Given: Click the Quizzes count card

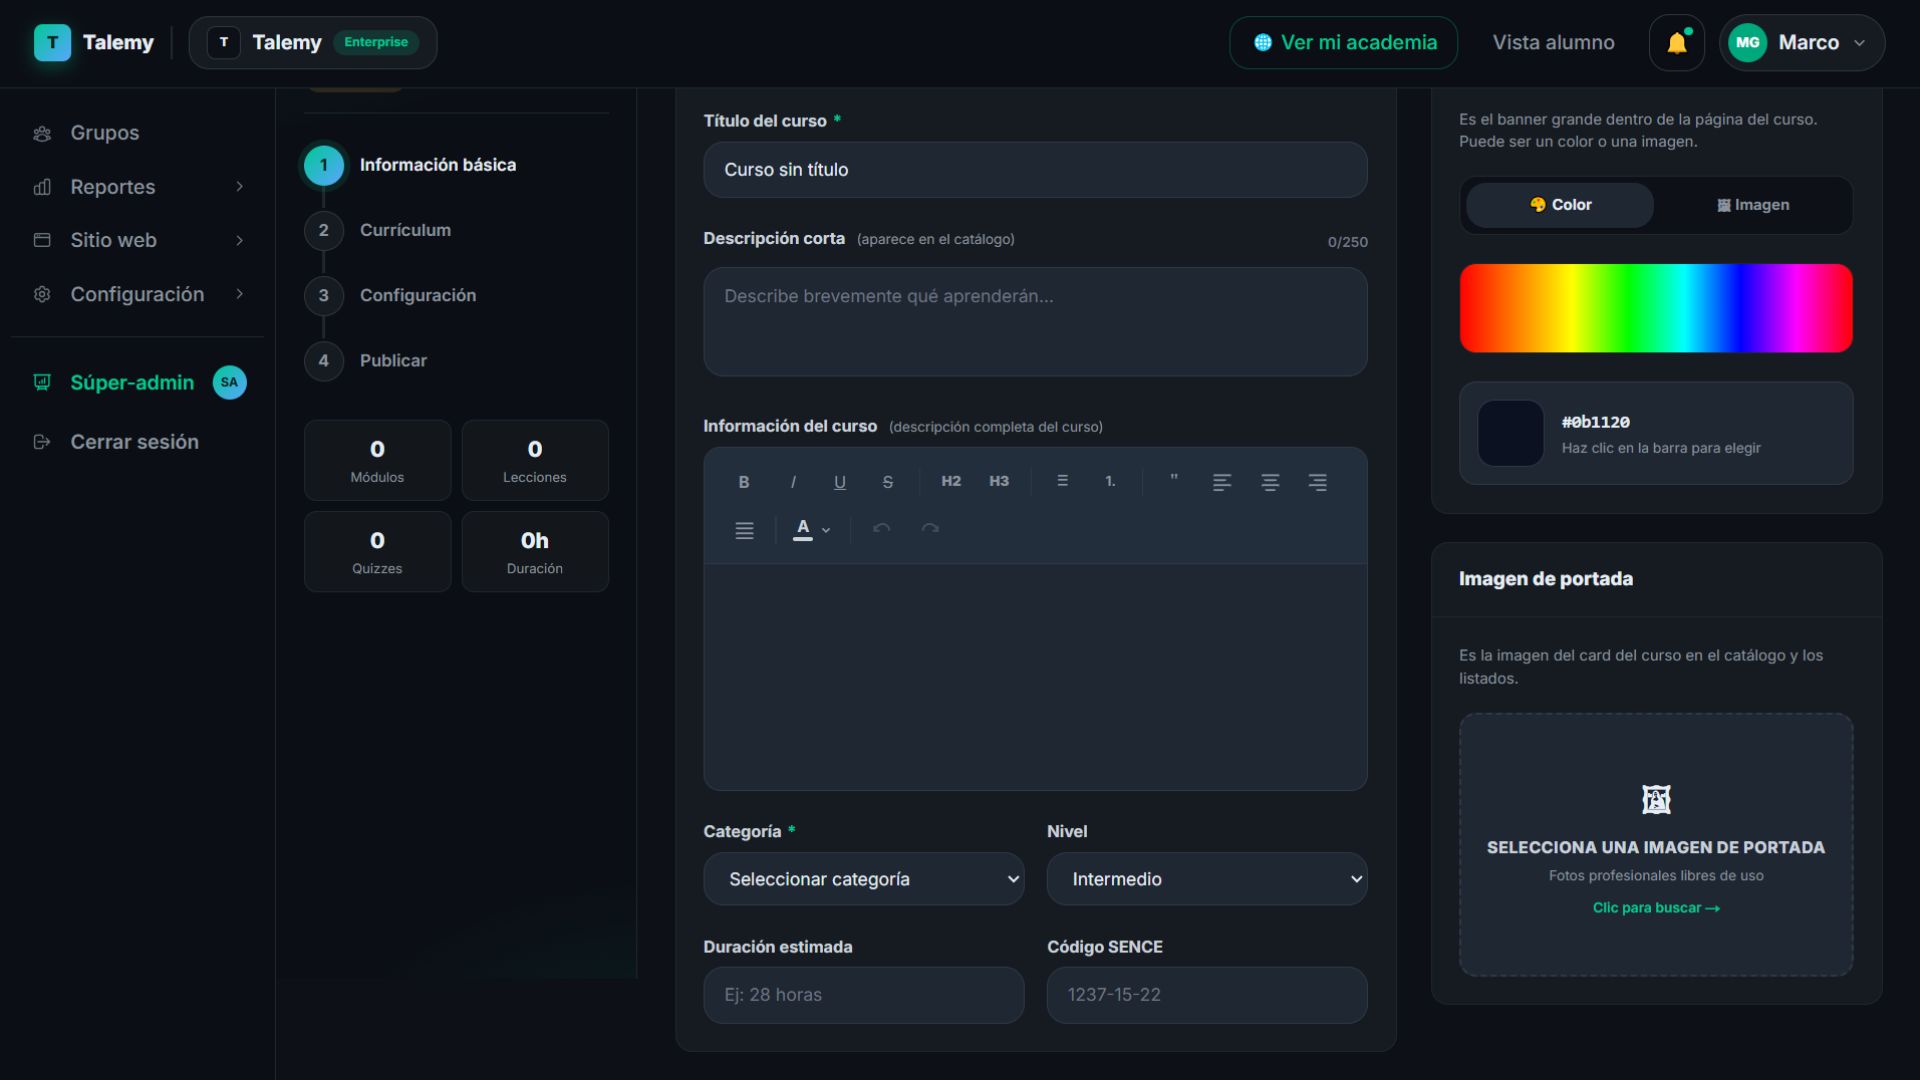Looking at the screenshot, I should 377,552.
